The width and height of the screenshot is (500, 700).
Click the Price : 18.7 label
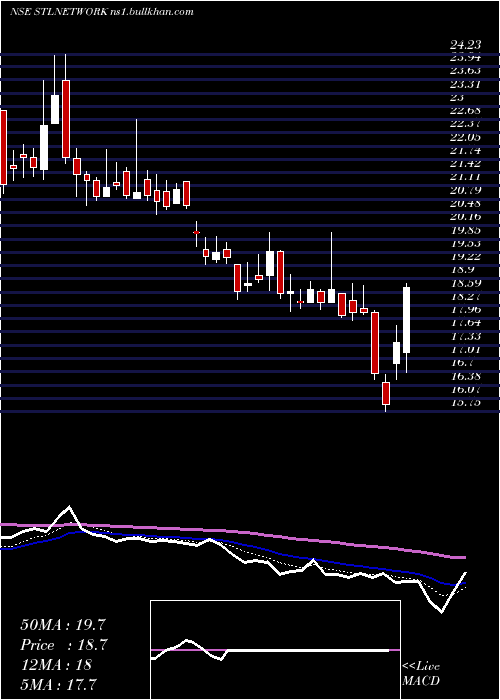pyautogui.click(x=64, y=645)
